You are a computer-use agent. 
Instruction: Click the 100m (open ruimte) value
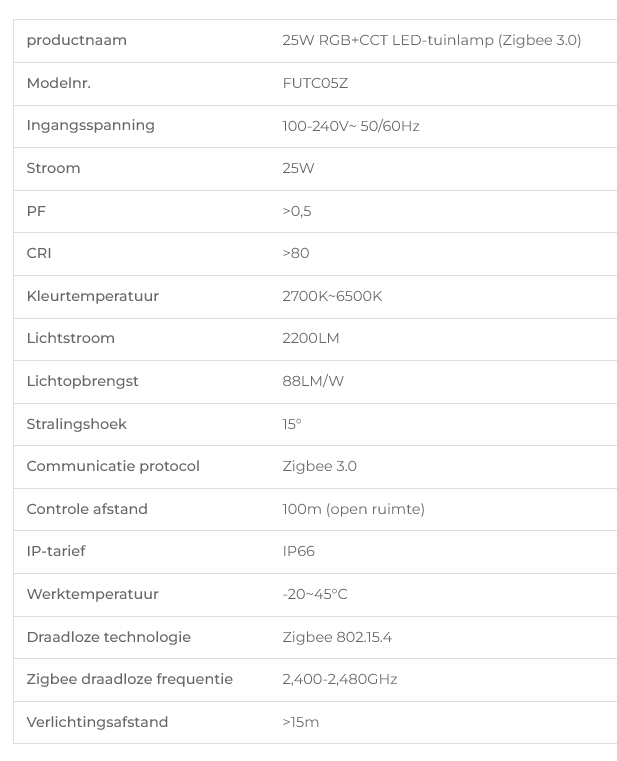pos(353,509)
